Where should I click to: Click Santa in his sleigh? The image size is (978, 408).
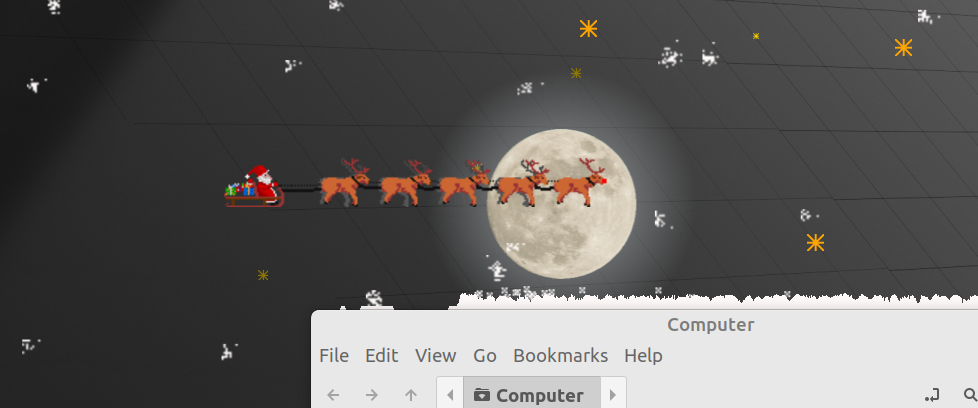point(263,182)
